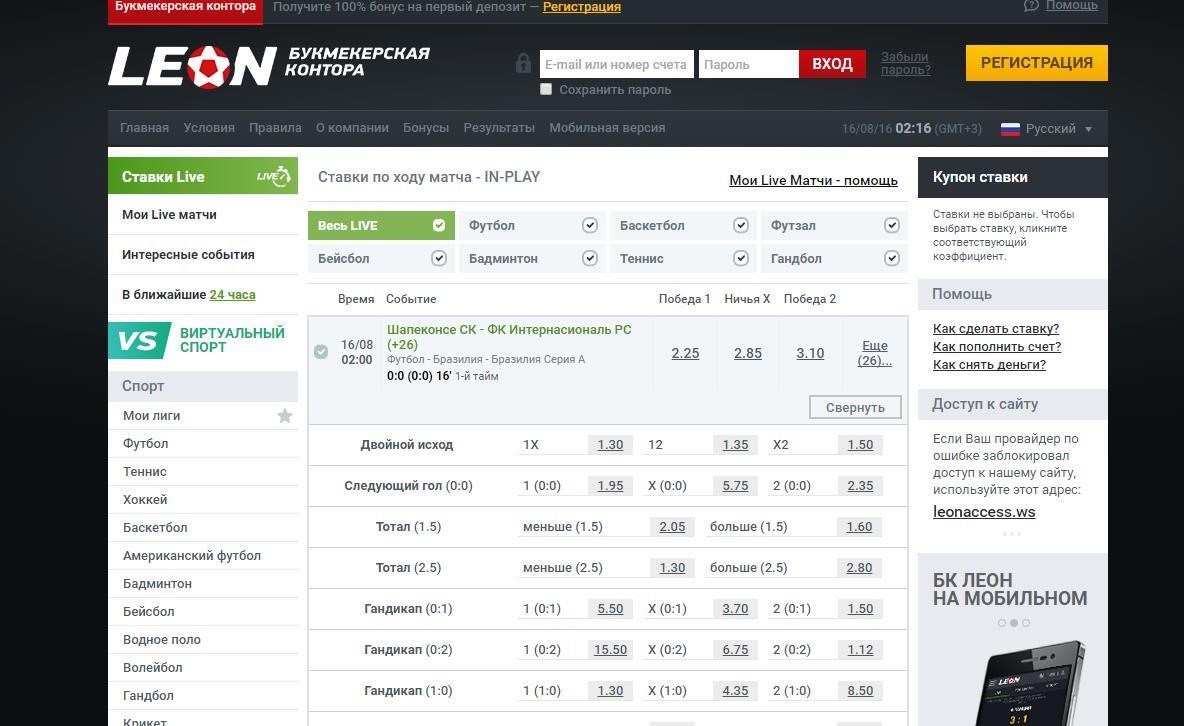Image resolution: width=1184 pixels, height=726 pixels.
Task: Select Тотал 1.5 меньше odds 2.05
Action: (672, 527)
